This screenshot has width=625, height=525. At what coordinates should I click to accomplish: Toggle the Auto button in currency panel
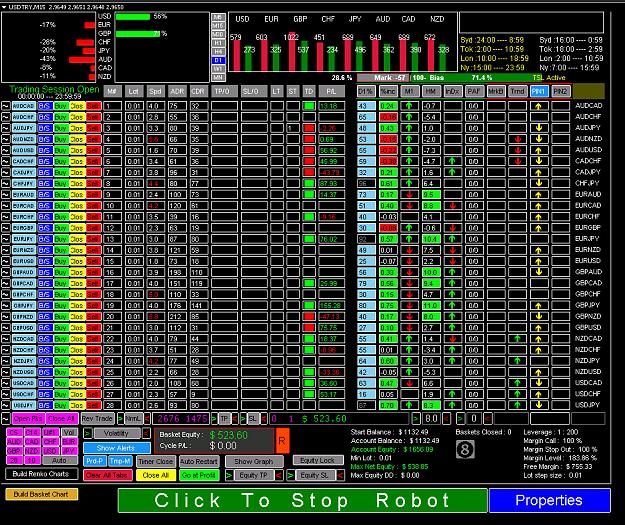point(59,460)
